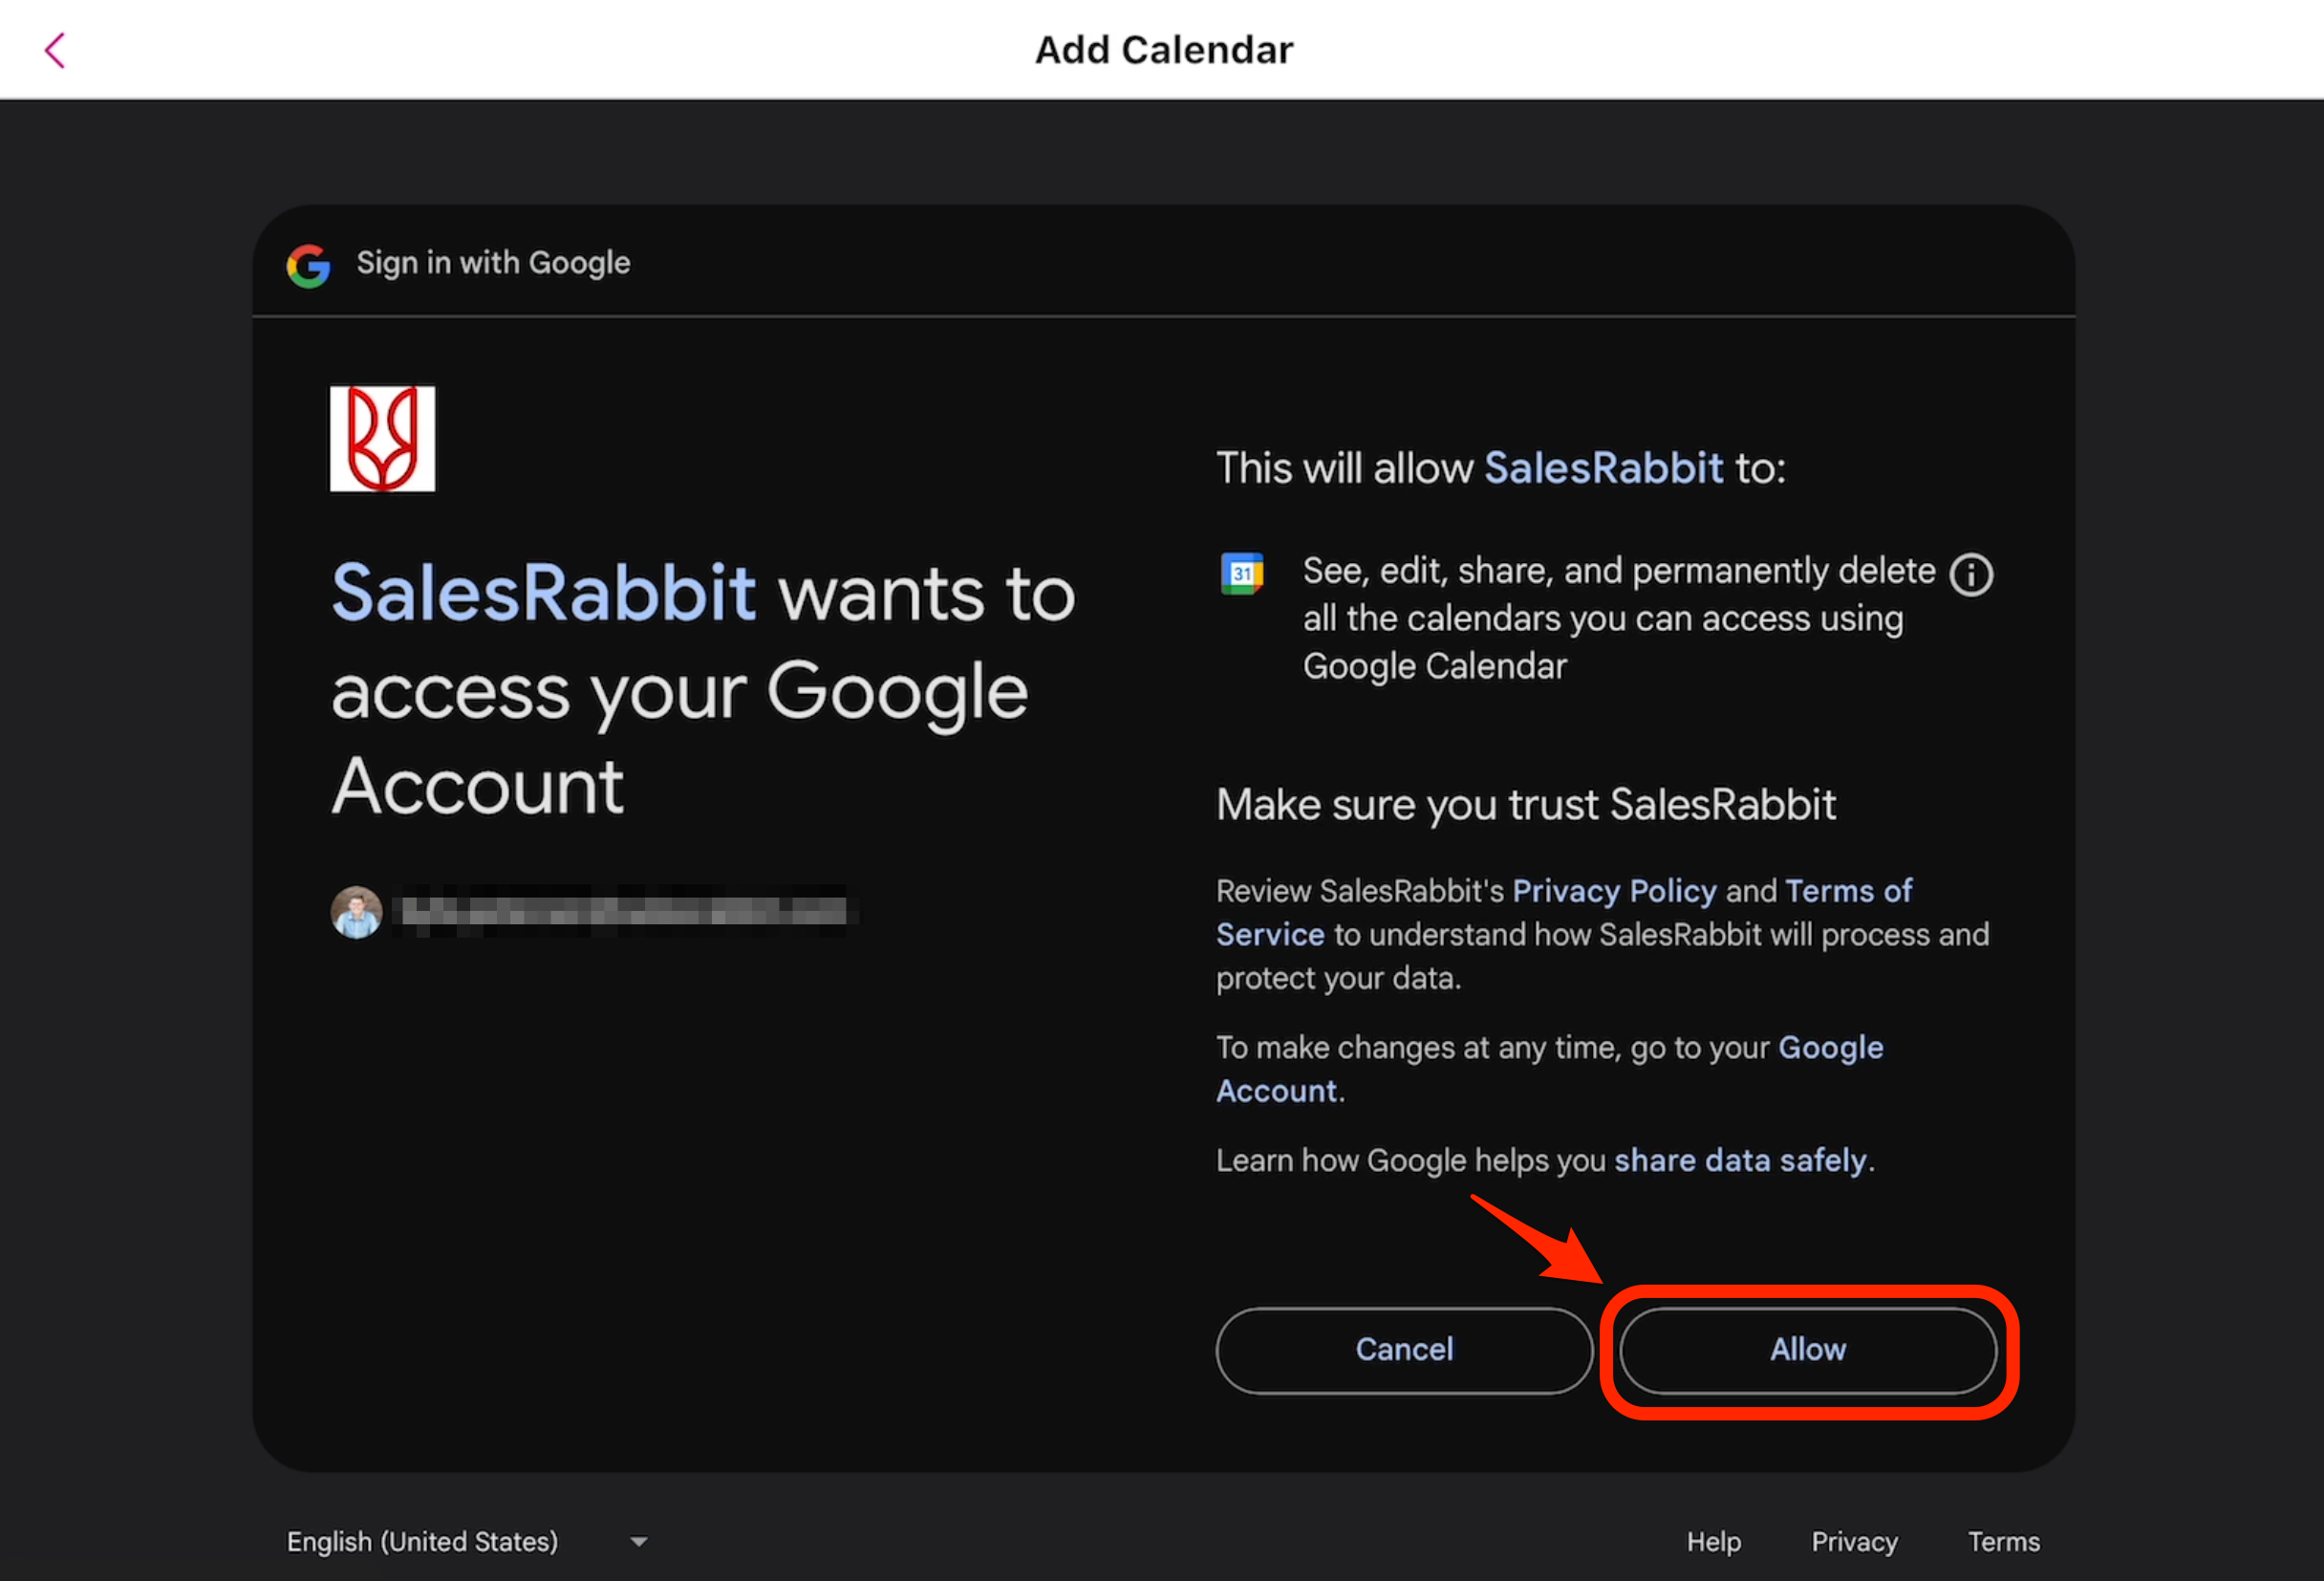Screen dimensions: 2324x1581
Task: Open English (United States) language selector
Action: pyautogui.click(x=422, y=1541)
